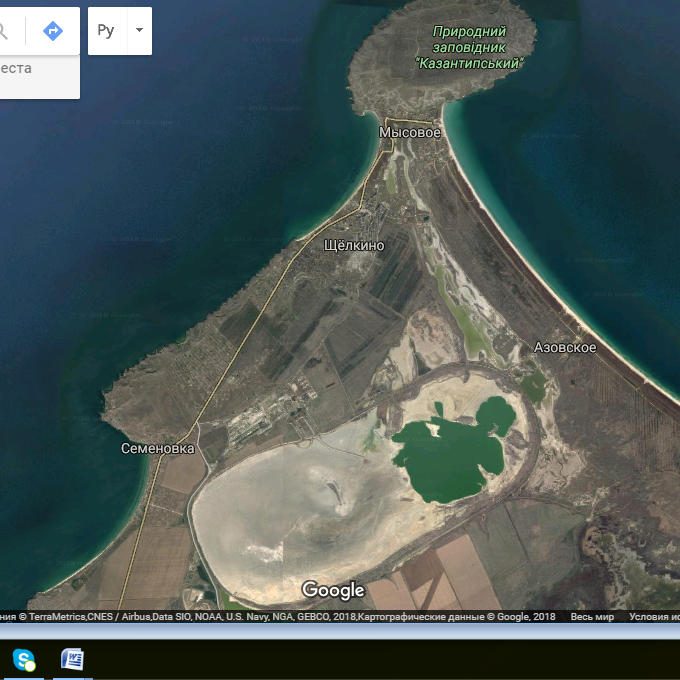This screenshot has height=680, width=680.
Task: Open Microsoft Word from the taskbar
Action: click(72, 660)
